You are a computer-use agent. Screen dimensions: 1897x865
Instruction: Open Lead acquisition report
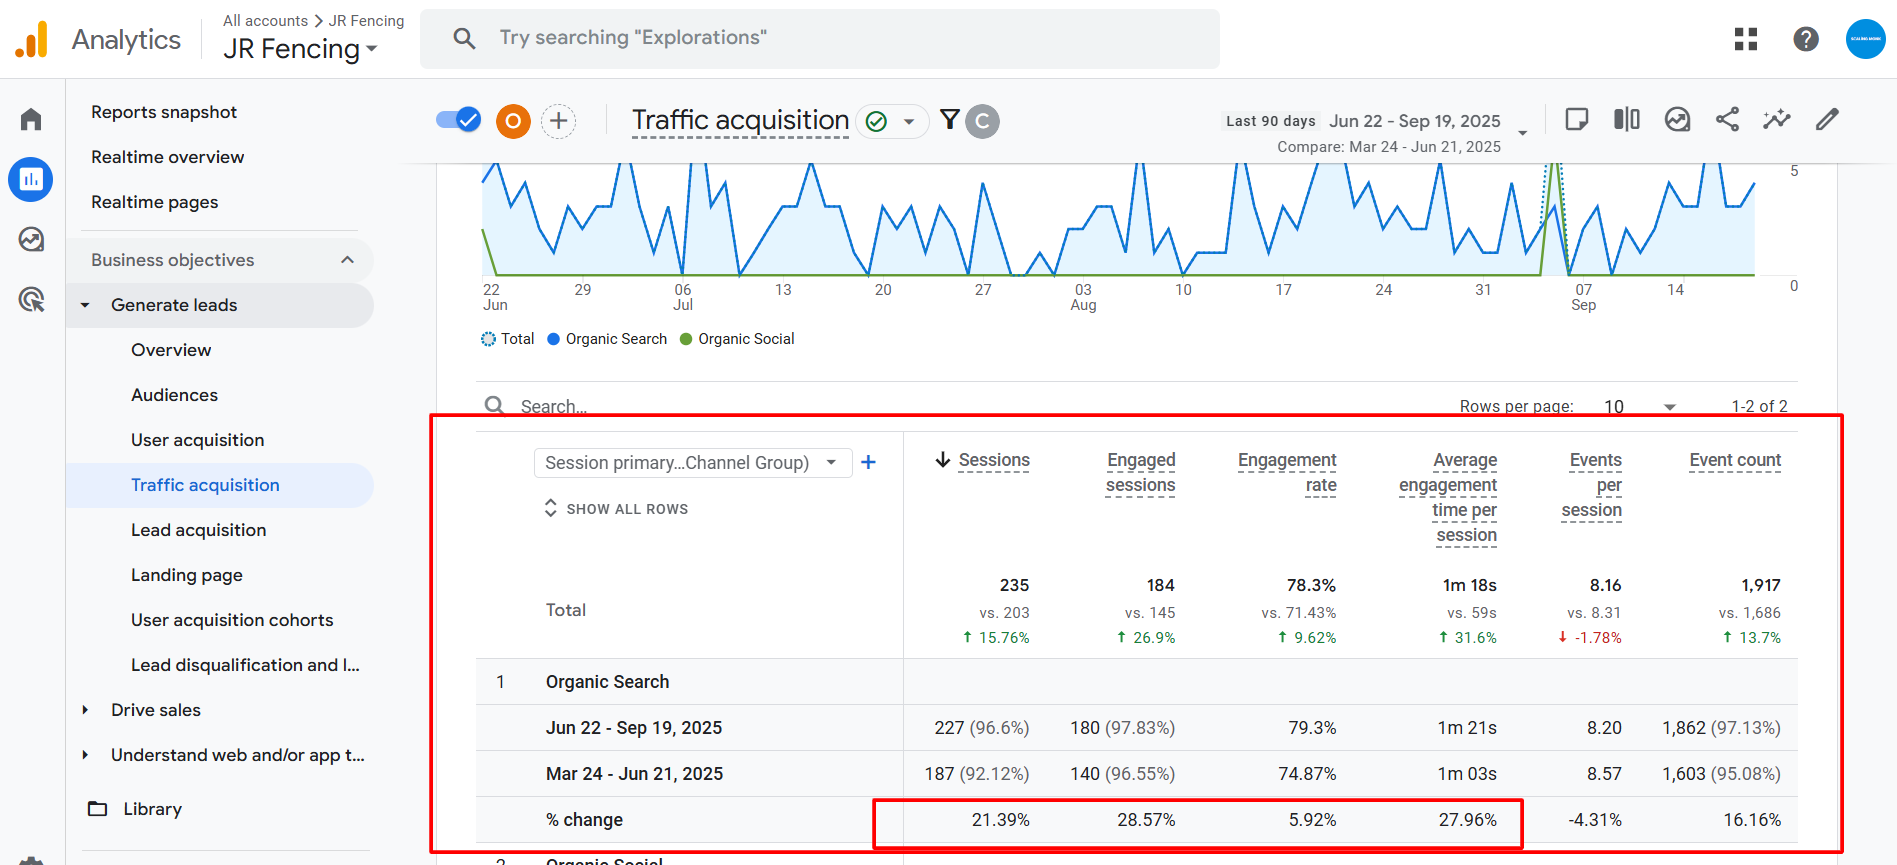[198, 530]
